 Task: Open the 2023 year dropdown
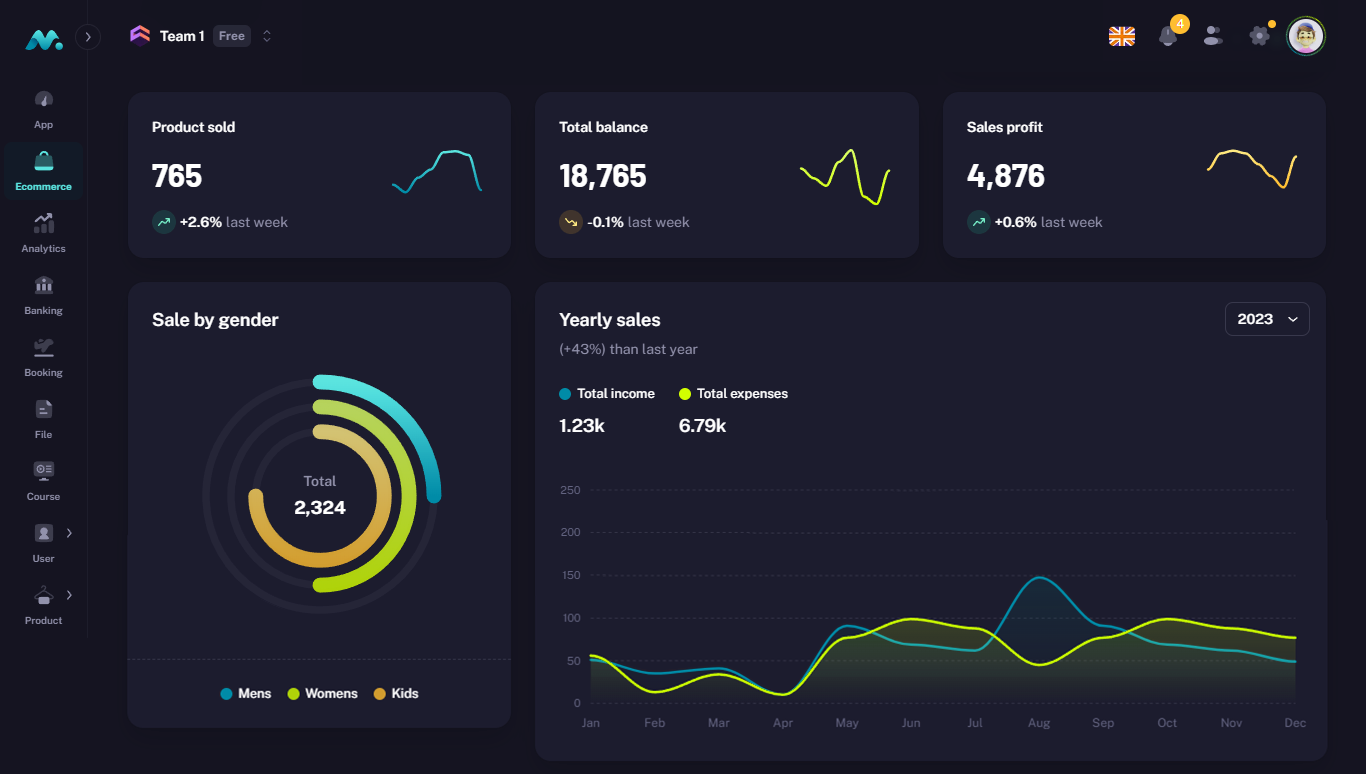(1267, 319)
